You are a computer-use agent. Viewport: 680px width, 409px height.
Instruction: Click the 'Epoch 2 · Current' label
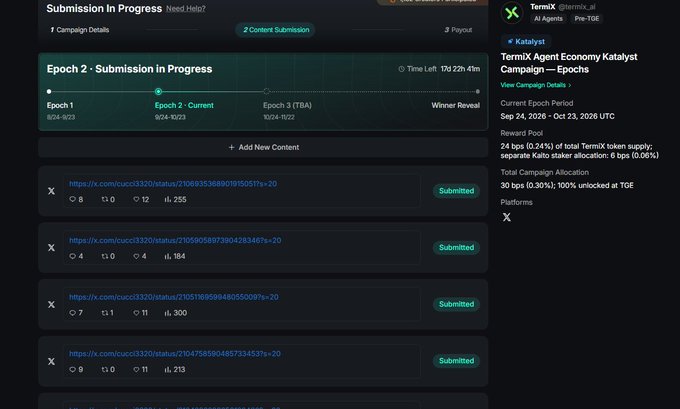[x=184, y=105]
